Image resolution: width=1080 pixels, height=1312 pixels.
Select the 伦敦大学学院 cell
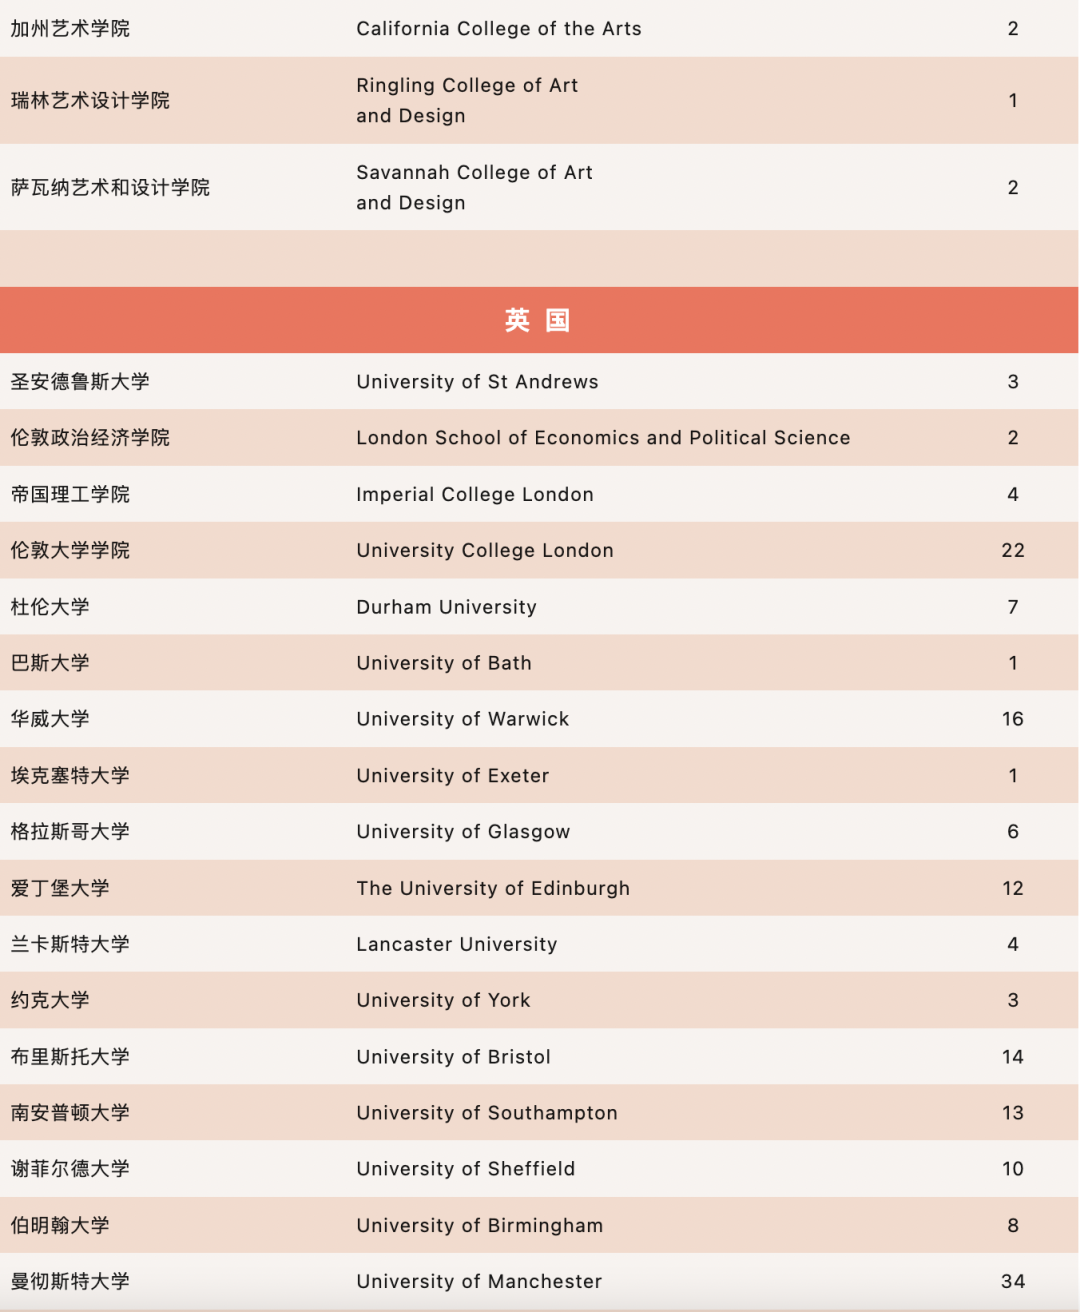(x=70, y=551)
